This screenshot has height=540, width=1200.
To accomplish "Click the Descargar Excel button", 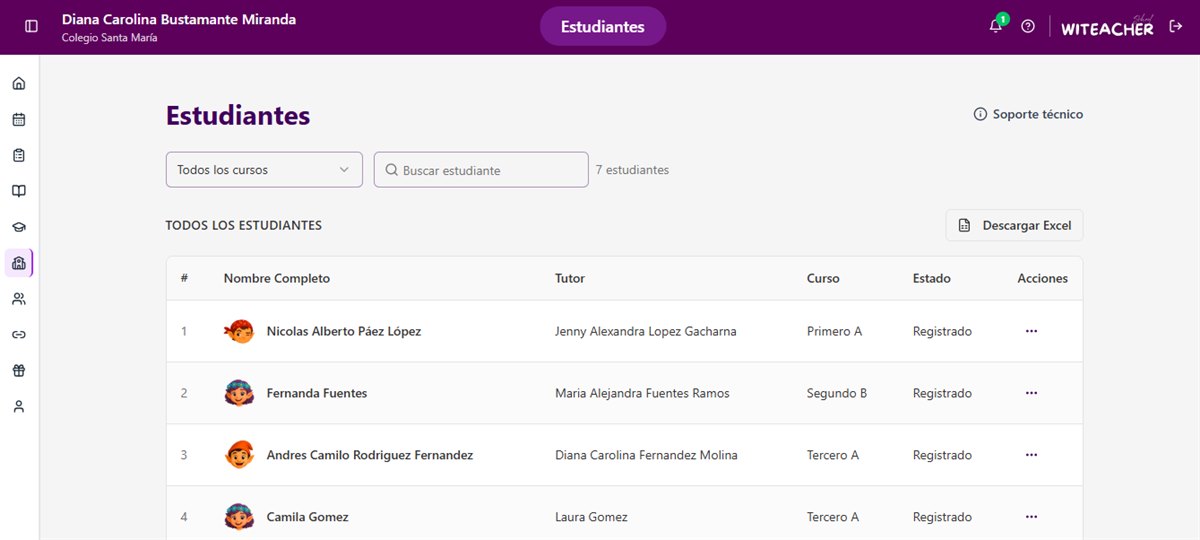I will pyautogui.click(x=1014, y=225).
